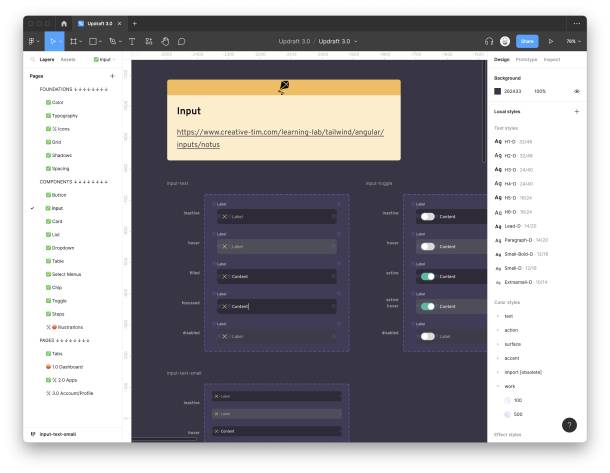
Task: Select the Text tool
Action: click(x=132, y=41)
